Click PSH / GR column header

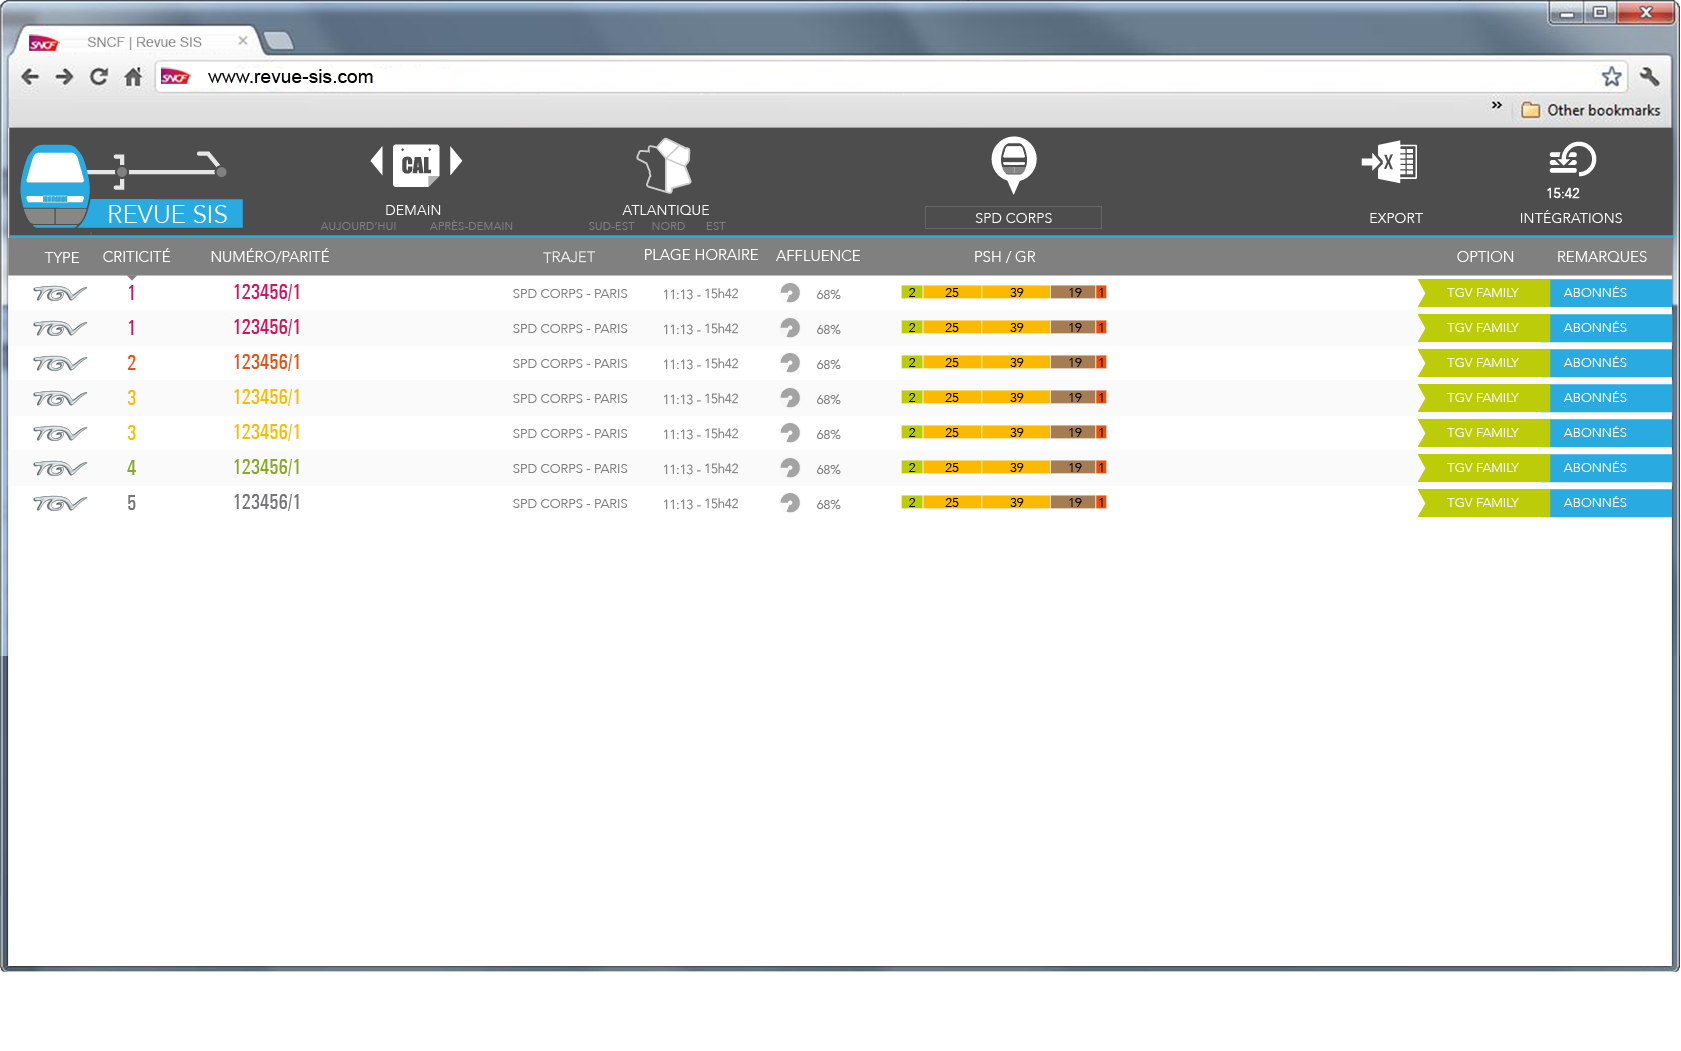(1005, 257)
